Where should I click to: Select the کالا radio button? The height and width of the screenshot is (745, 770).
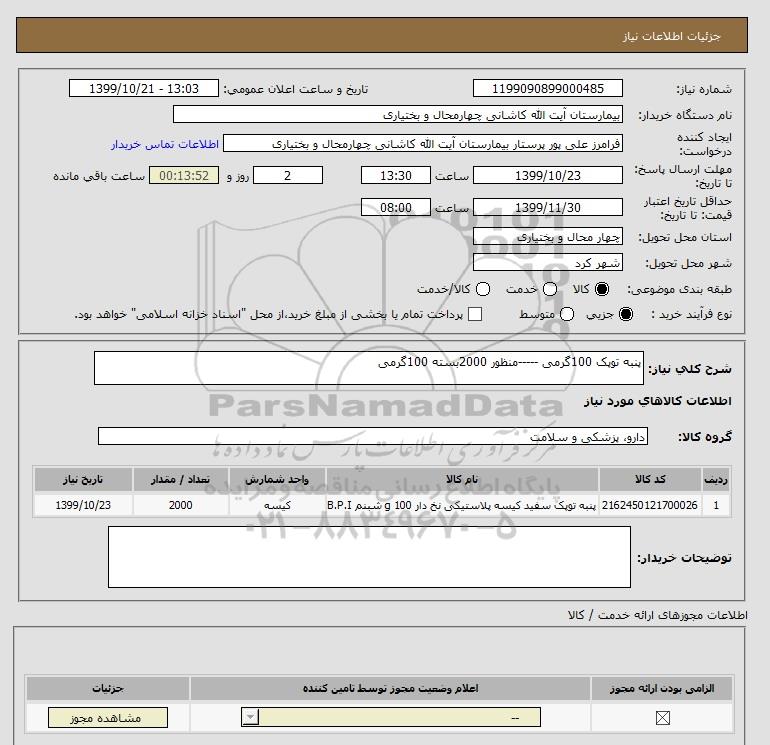point(602,289)
